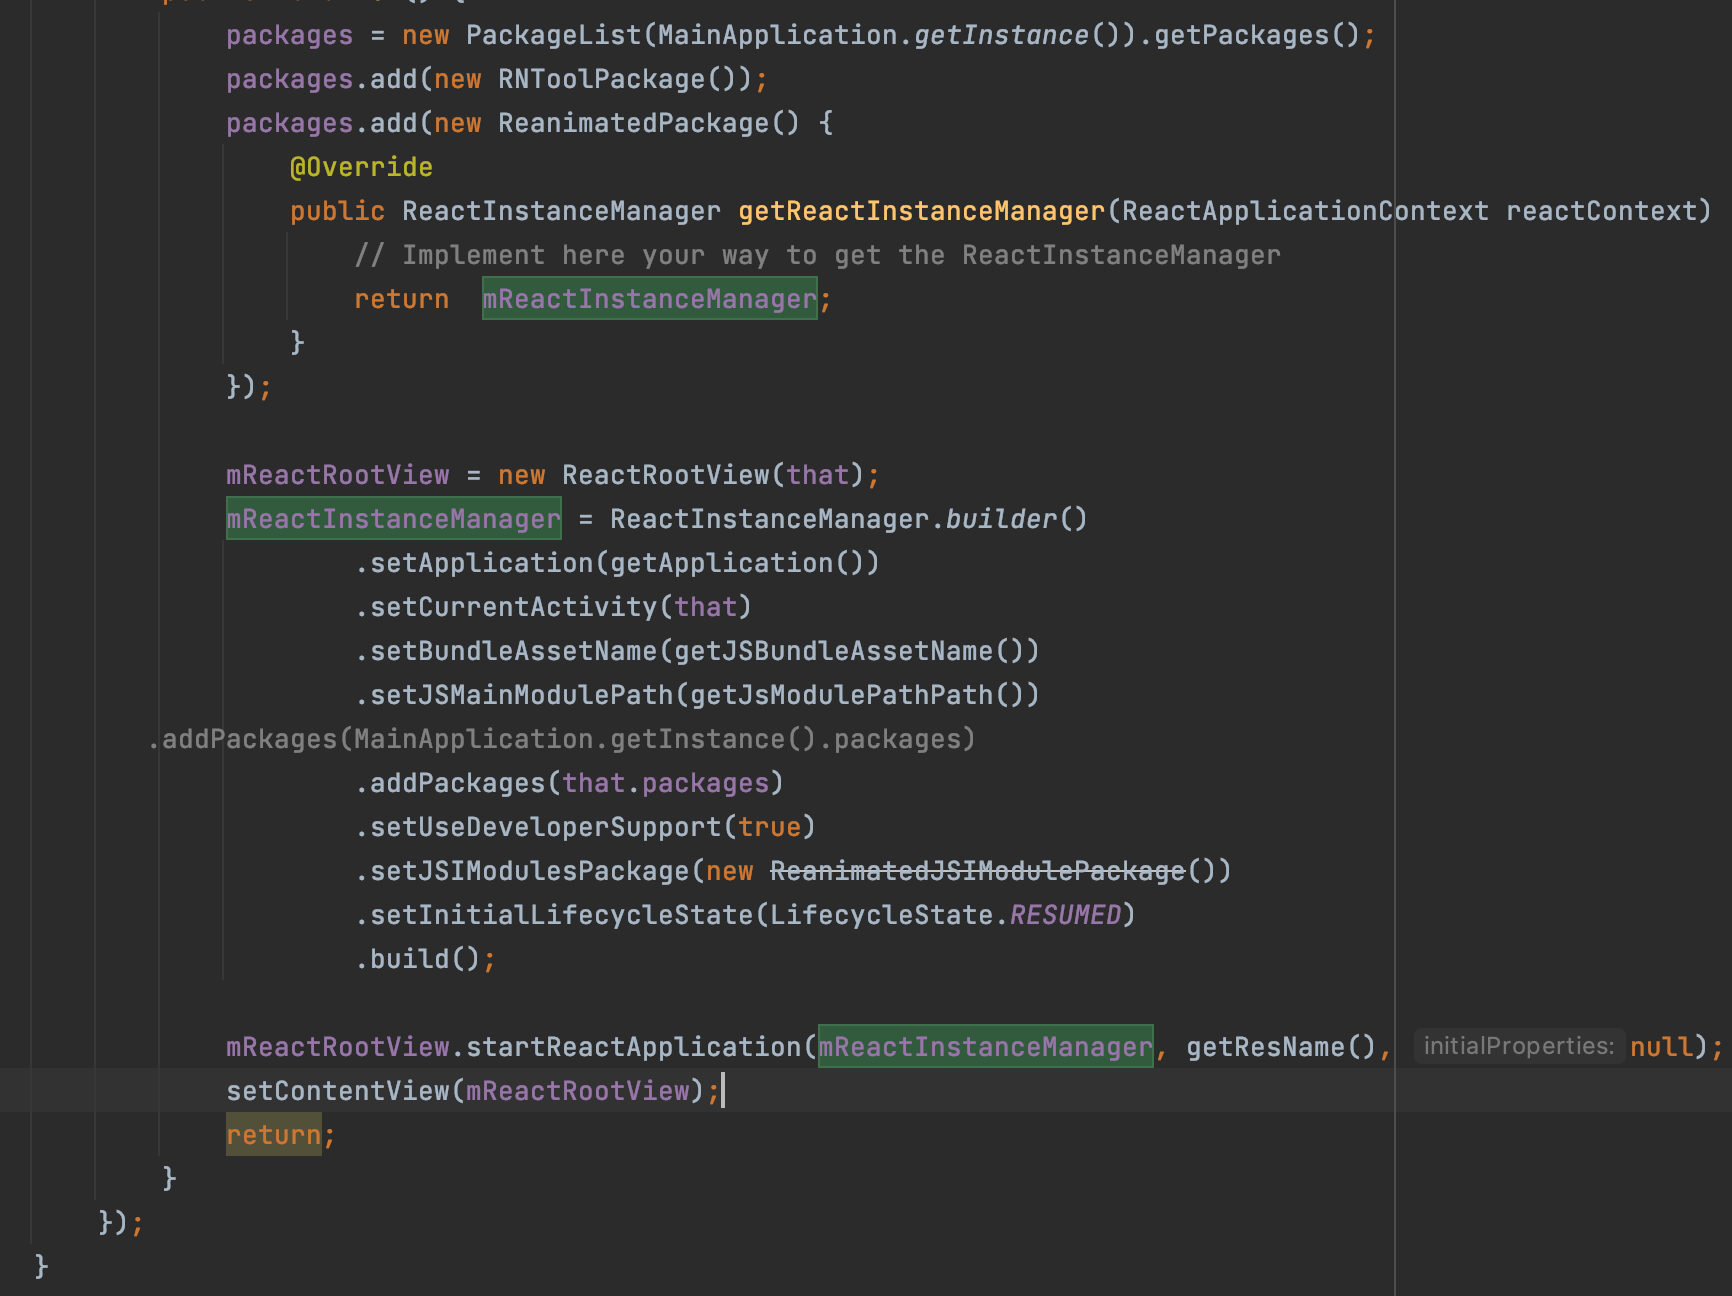The image size is (1732, 1296).
Task: Click italic 'RESUMED' lifecycle constant
Action: (1065, 915)
